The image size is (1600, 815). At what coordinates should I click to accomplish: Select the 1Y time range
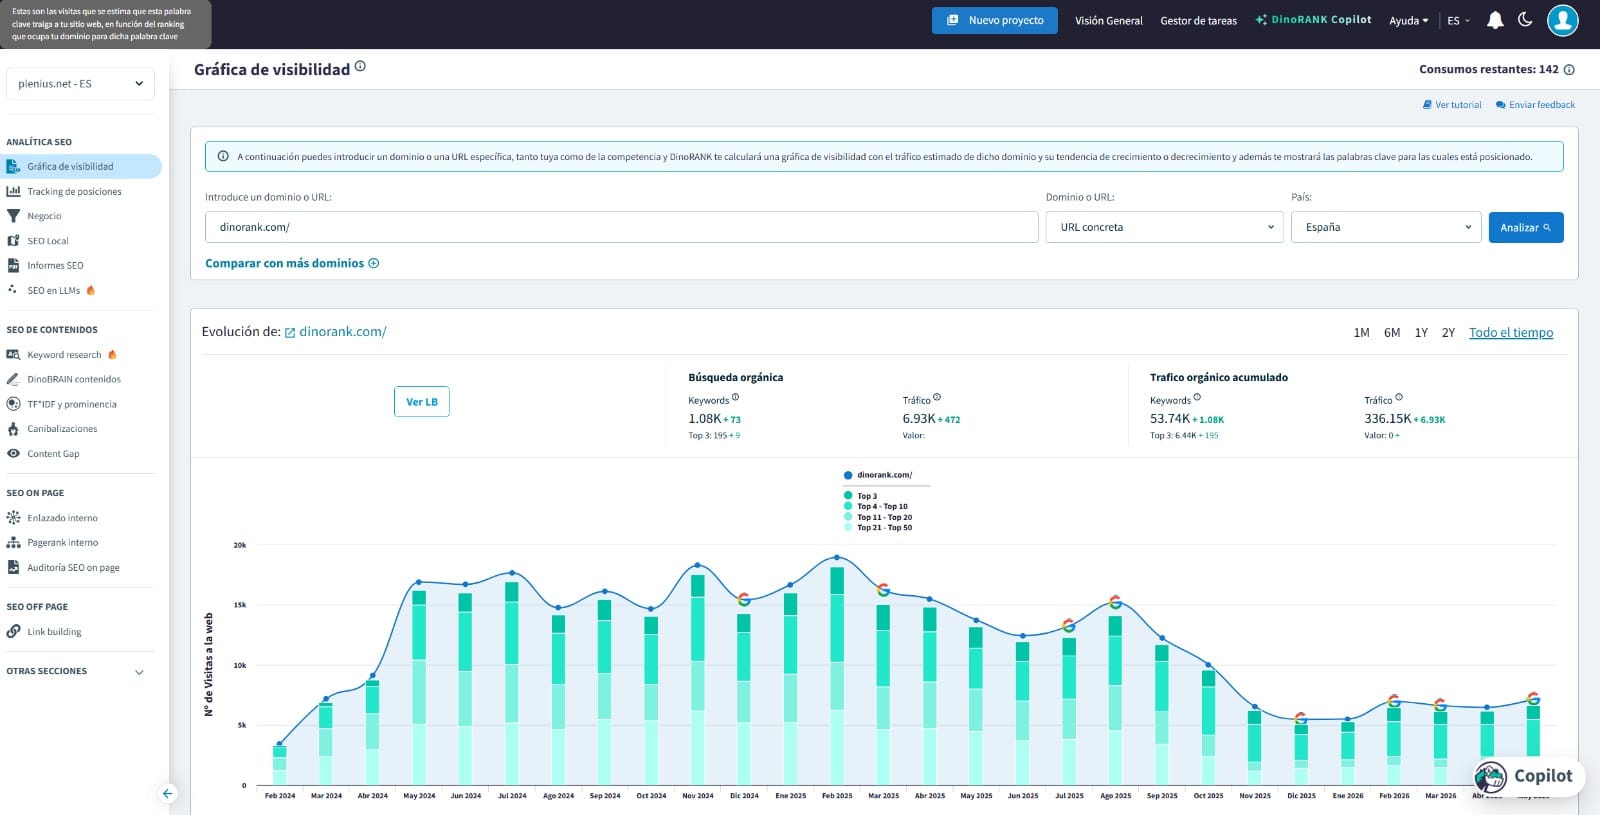tap(1421, 333)
